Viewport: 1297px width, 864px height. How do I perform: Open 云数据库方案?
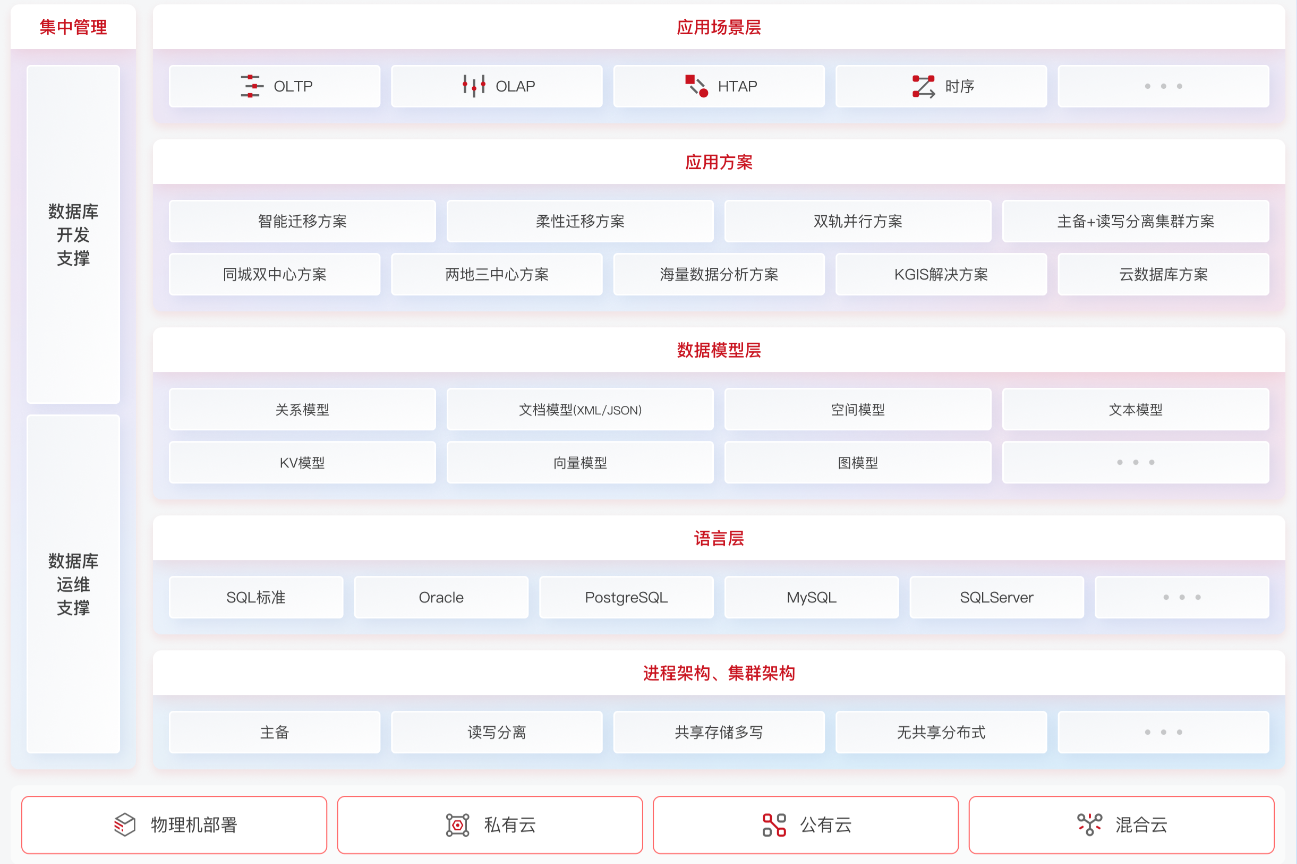coord(1163,274)
